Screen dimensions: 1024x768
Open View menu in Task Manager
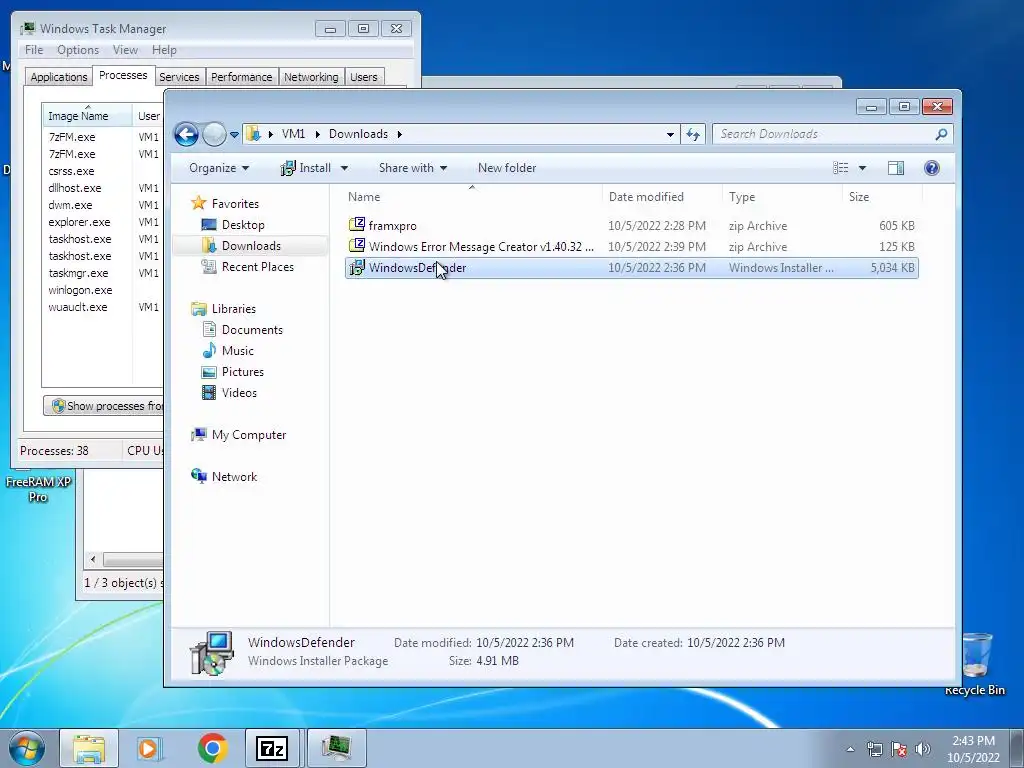coord(125,50)
